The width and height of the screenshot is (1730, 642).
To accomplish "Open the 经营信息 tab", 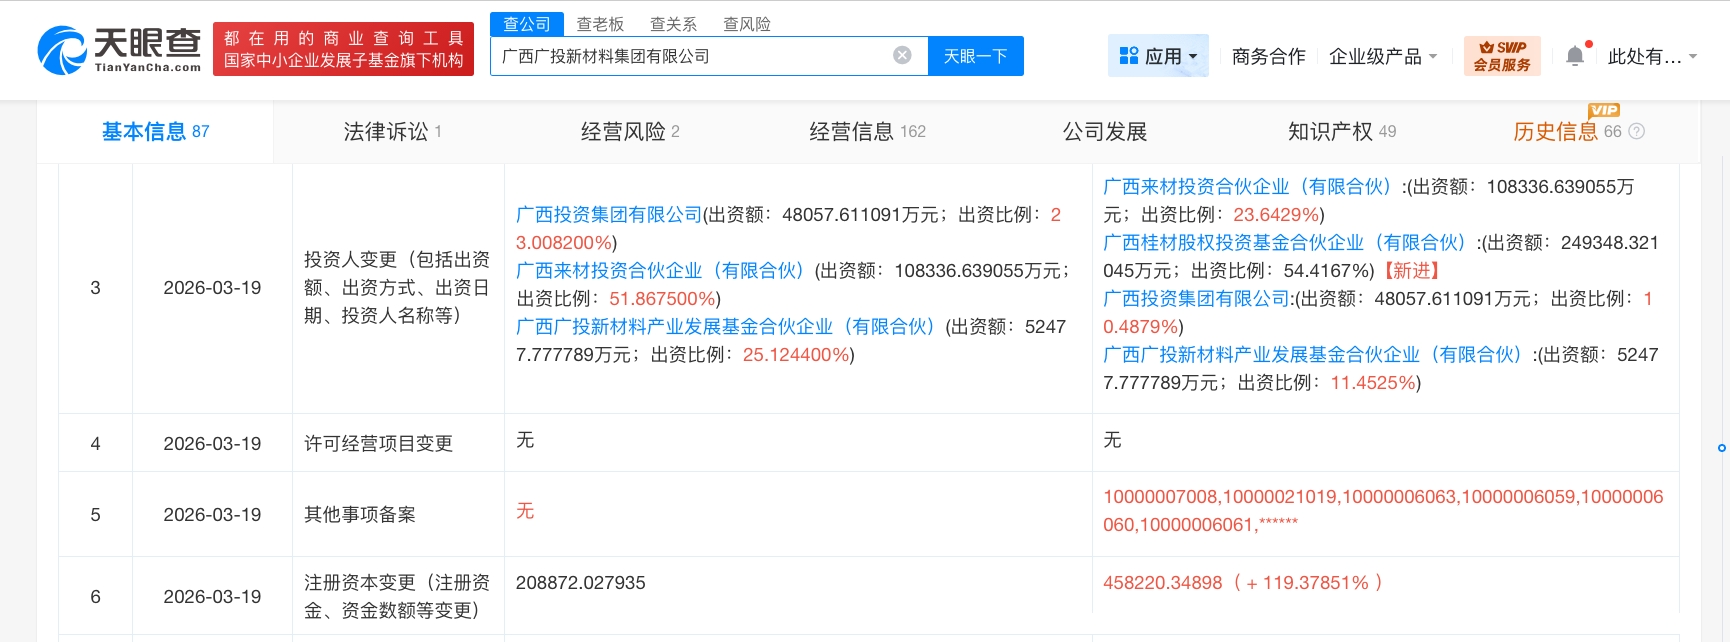I will click(x=867, y=131).
